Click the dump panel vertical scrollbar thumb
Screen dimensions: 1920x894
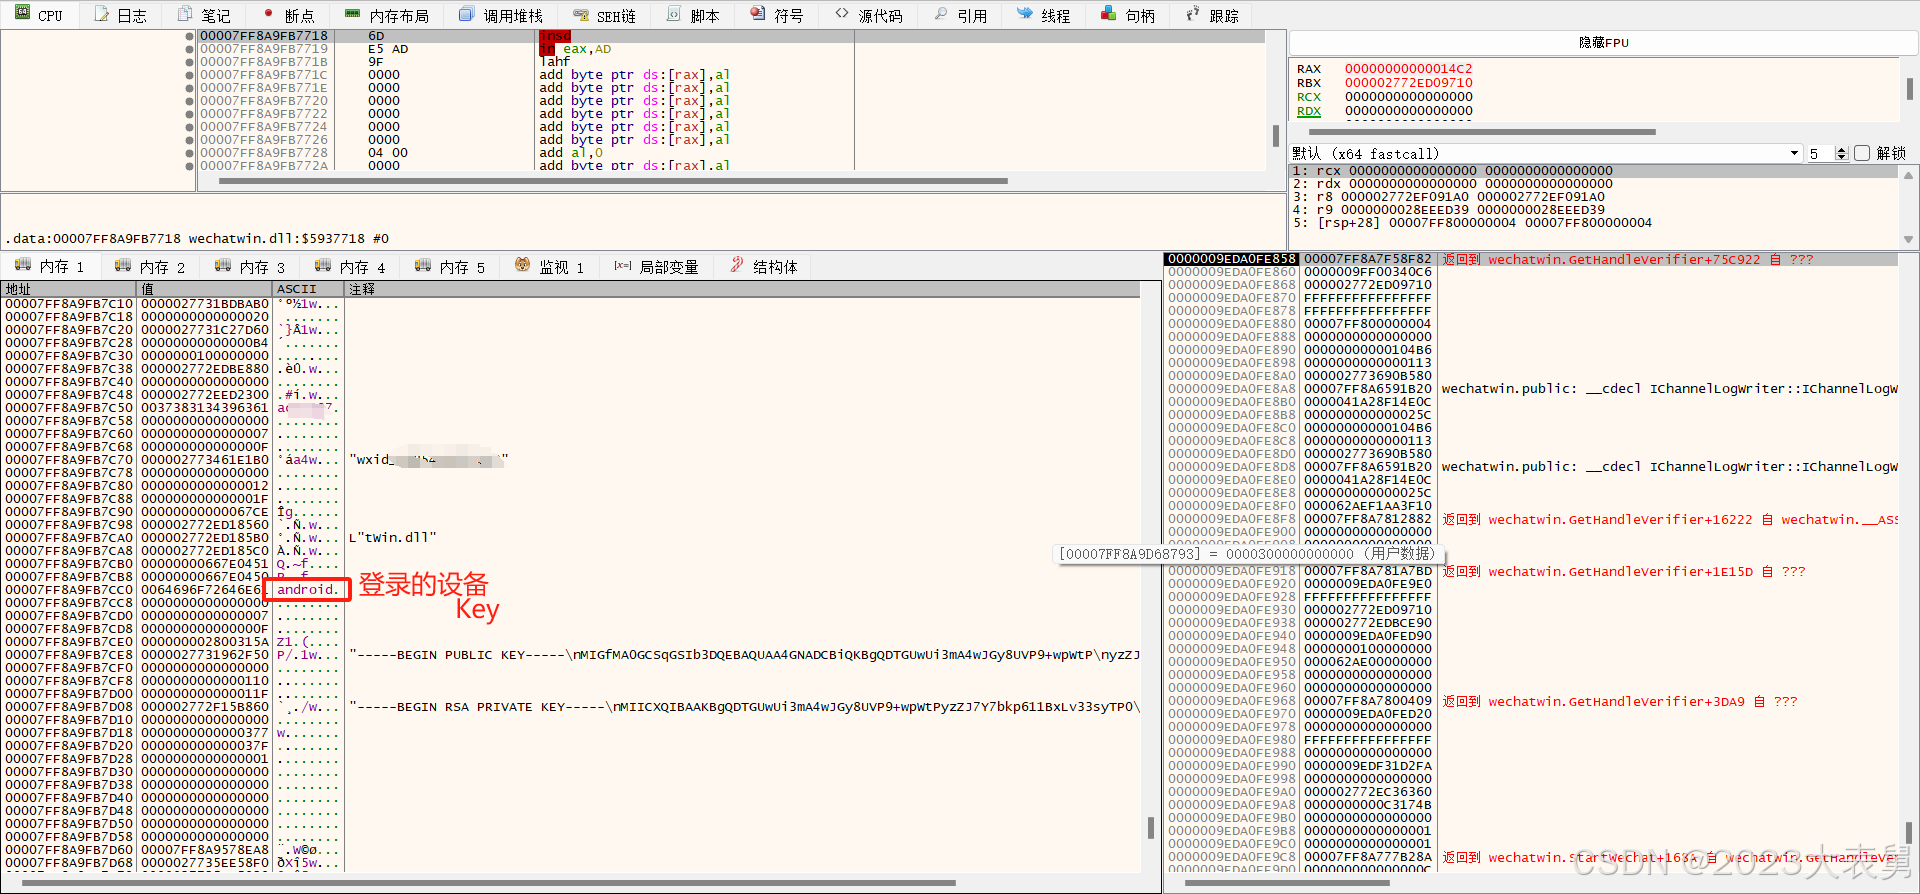click(x=1150, y=827)
